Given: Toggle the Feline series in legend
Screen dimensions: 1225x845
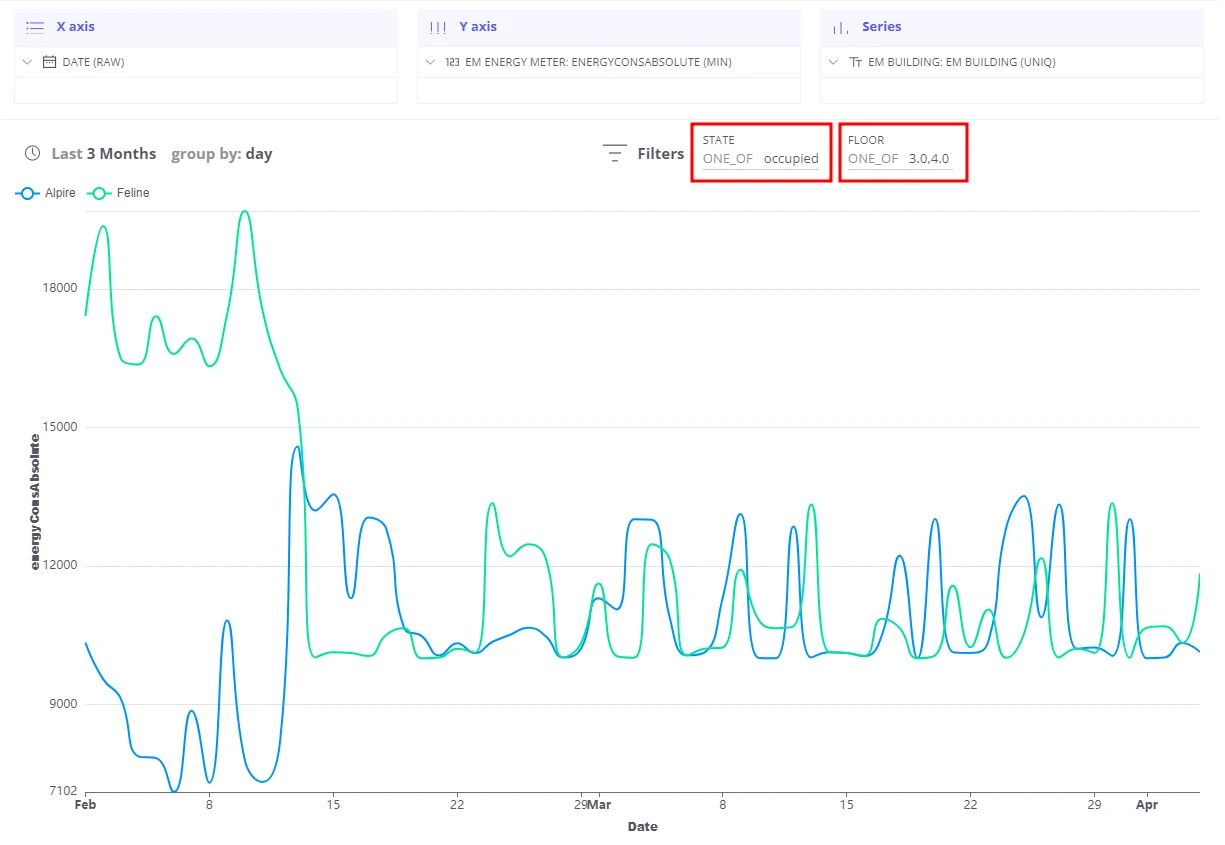Looking at the screenshot, I should (x=118, y=193).
